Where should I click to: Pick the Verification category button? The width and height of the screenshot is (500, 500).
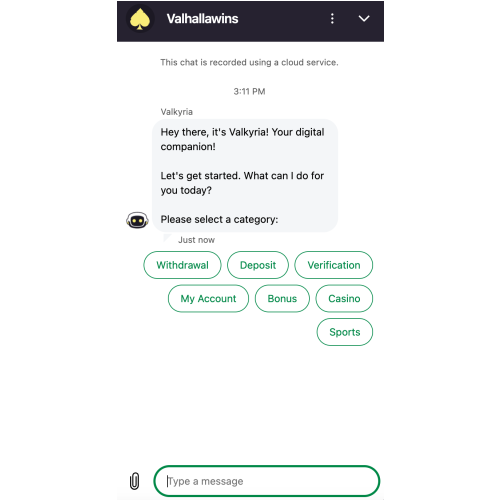tap(333, 265)
